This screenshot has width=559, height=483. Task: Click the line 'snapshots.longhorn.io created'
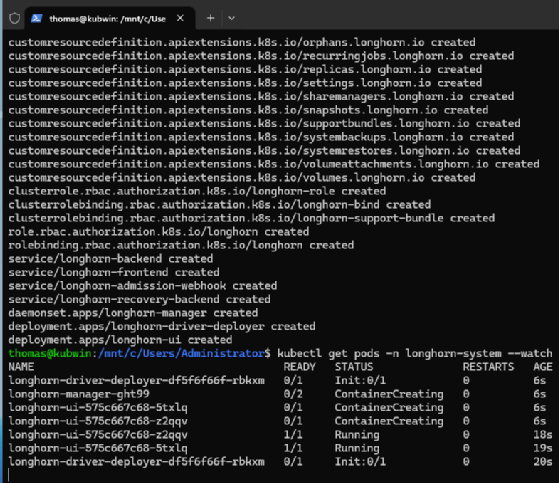point(248,110)
